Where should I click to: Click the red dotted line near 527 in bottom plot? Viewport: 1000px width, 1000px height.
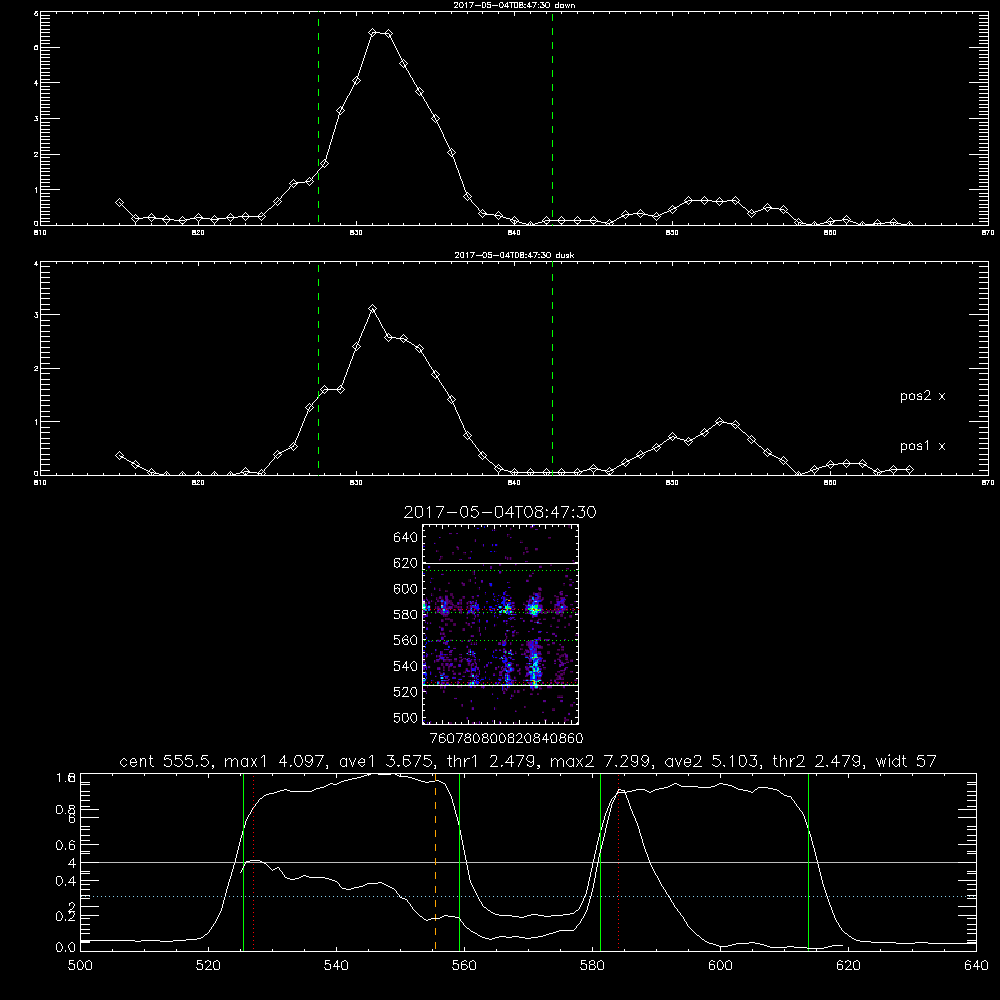pos(254,862)
